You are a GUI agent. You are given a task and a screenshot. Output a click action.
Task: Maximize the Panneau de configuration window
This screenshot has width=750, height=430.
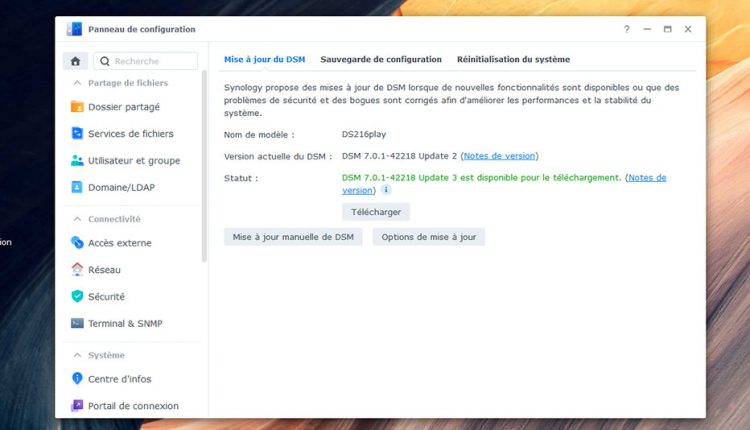[x=667, y=29]
